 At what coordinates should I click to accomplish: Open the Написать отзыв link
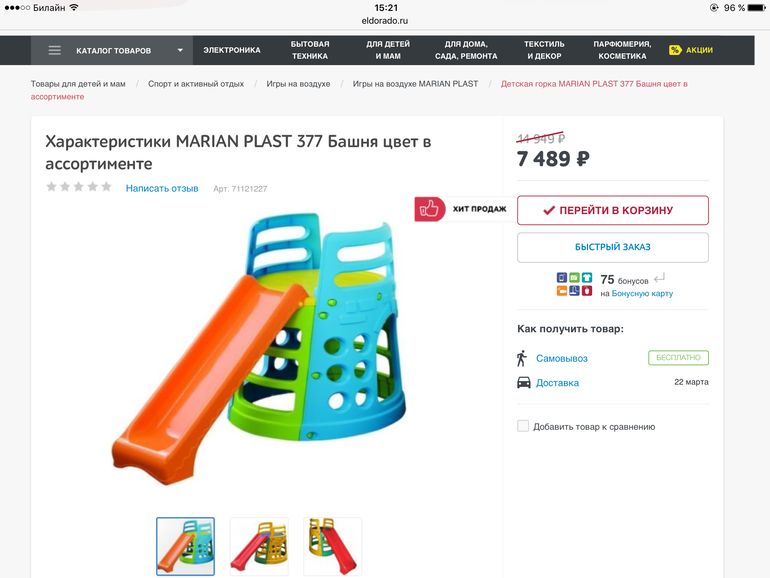162,188
